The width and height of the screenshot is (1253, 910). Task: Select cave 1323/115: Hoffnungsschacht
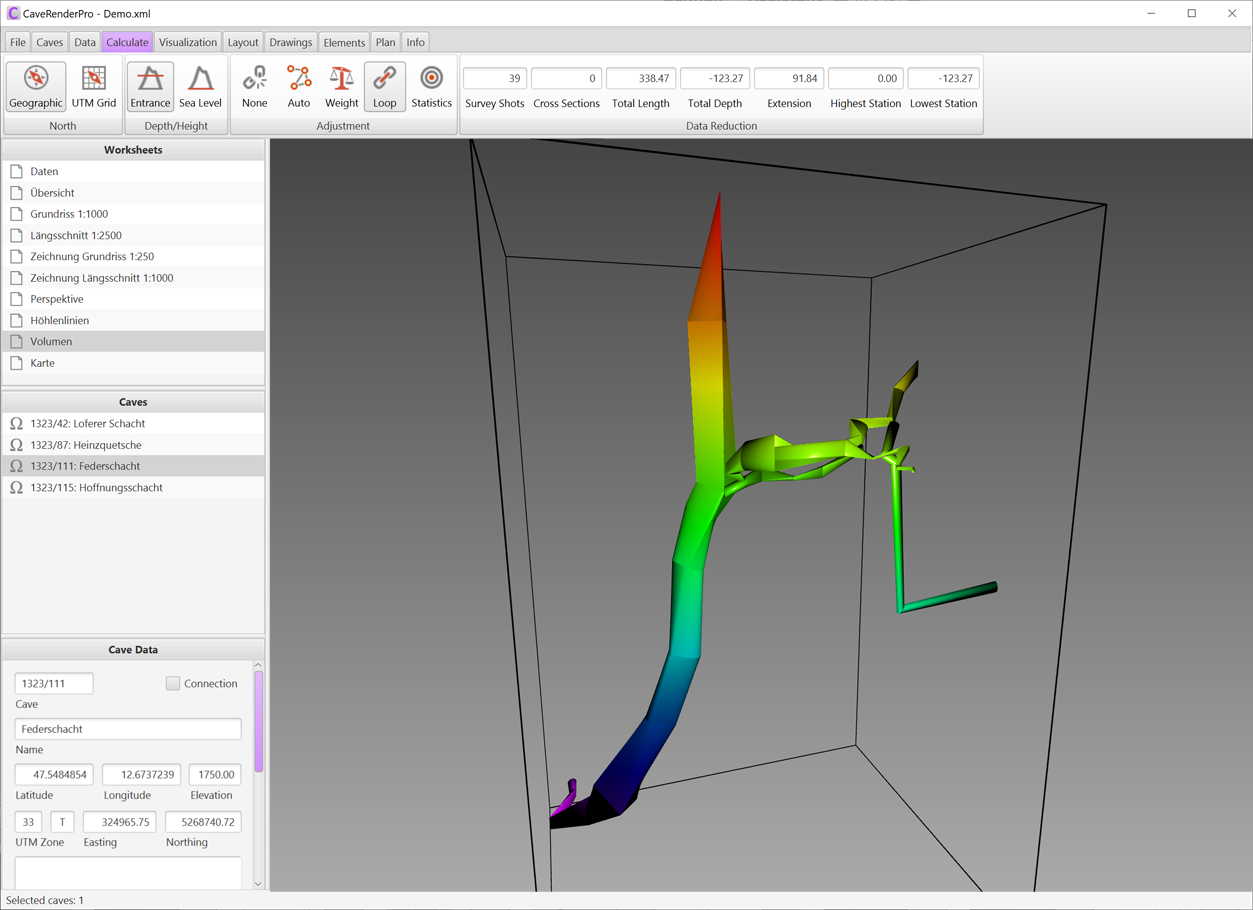[96, 488]
